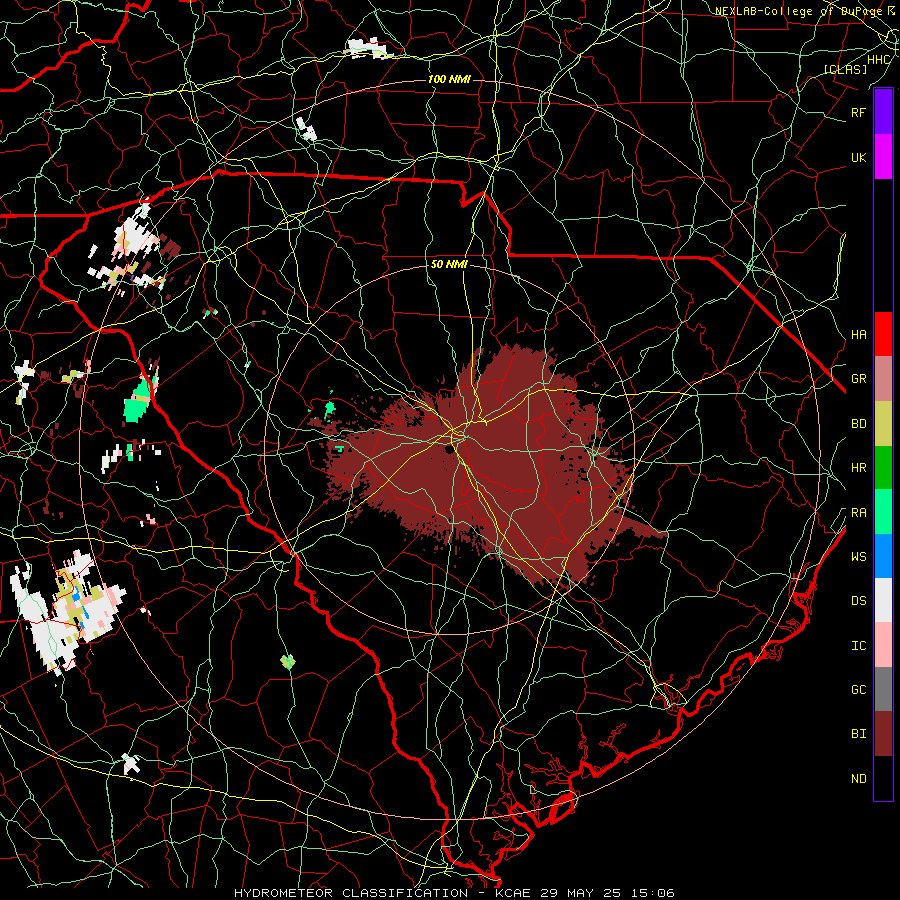Click the 'GC' legend label

[858, 690]
